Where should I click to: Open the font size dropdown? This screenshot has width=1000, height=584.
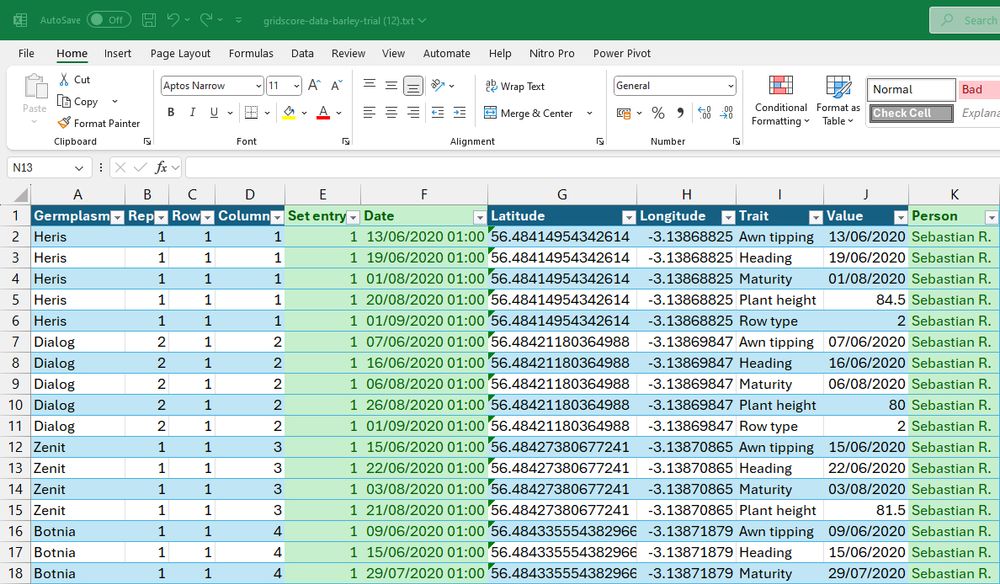click(x=297, y=85)
